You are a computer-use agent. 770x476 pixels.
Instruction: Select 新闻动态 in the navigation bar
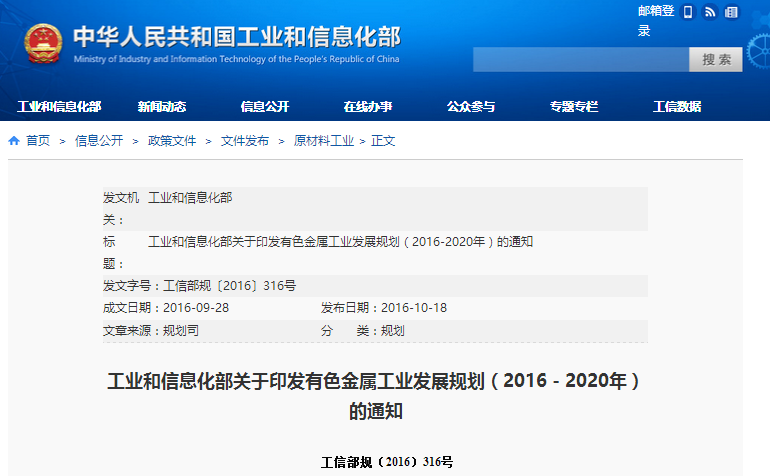(162, 107)
